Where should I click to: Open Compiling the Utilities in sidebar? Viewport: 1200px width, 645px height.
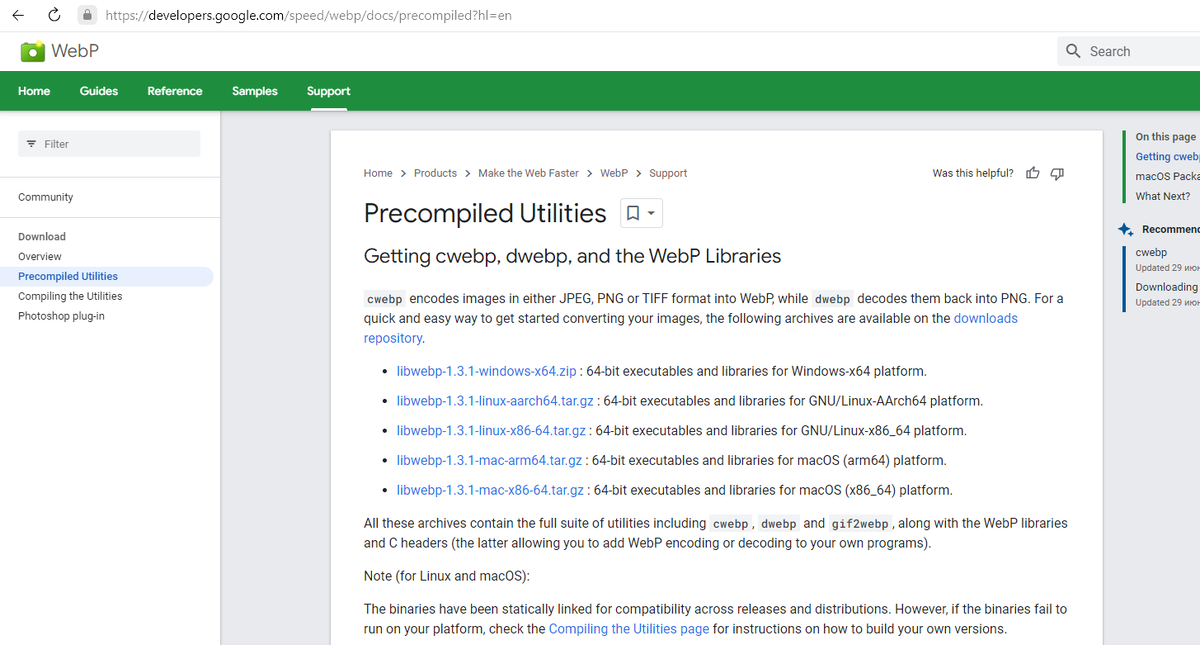tap(70, 296)
